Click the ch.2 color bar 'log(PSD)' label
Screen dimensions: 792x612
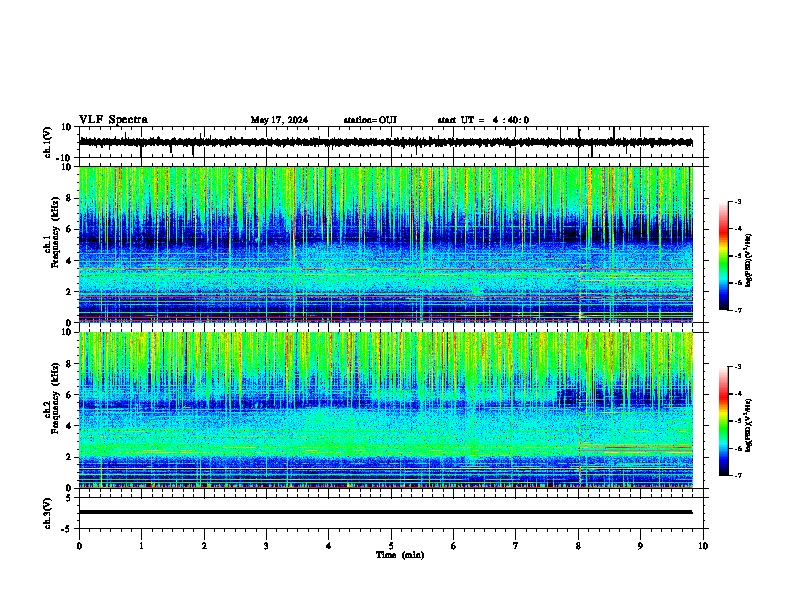(748, 425)
